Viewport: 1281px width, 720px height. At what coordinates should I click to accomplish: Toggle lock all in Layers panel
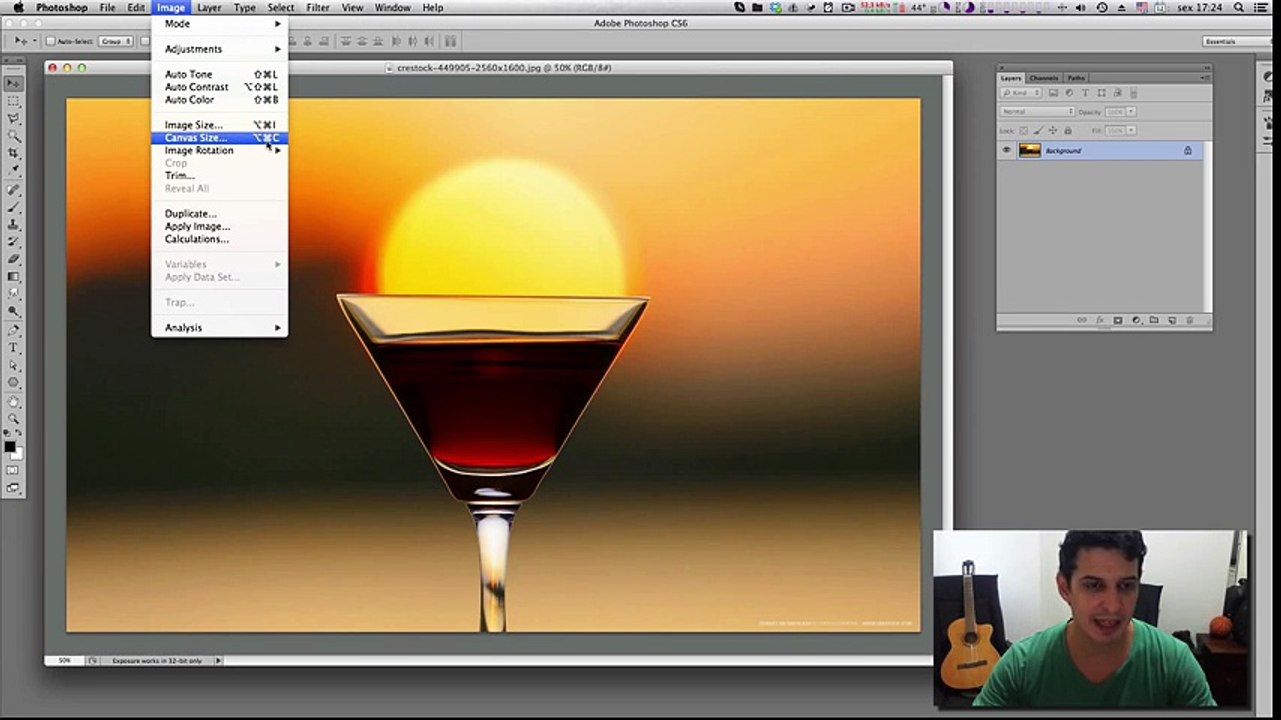point(1068,131)
